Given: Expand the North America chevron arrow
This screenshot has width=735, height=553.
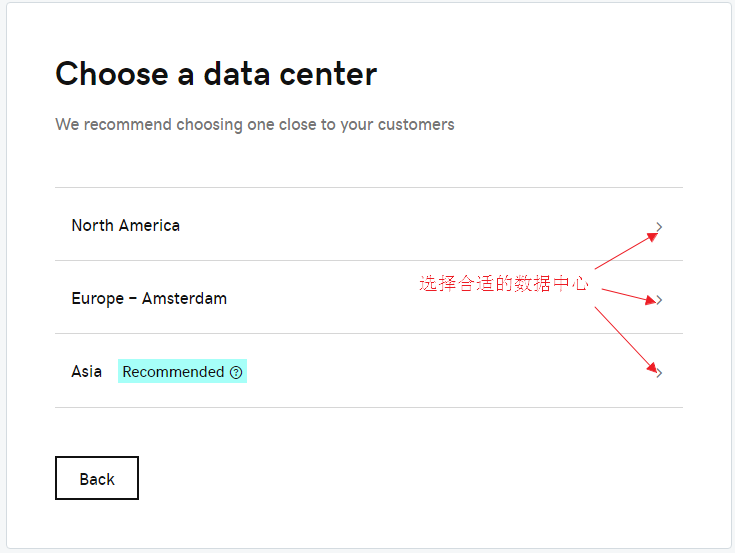Looking at the screenshot, I should coord(659,227).
